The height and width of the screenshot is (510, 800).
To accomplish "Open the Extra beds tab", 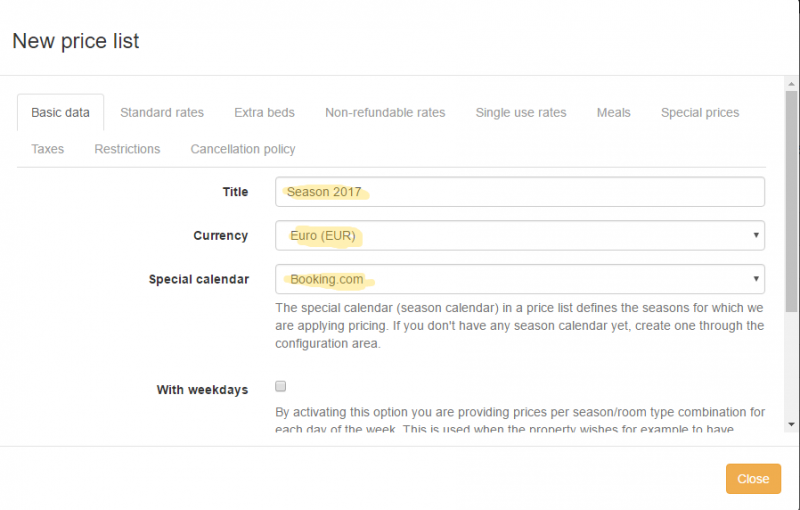I will click(264, 113).
